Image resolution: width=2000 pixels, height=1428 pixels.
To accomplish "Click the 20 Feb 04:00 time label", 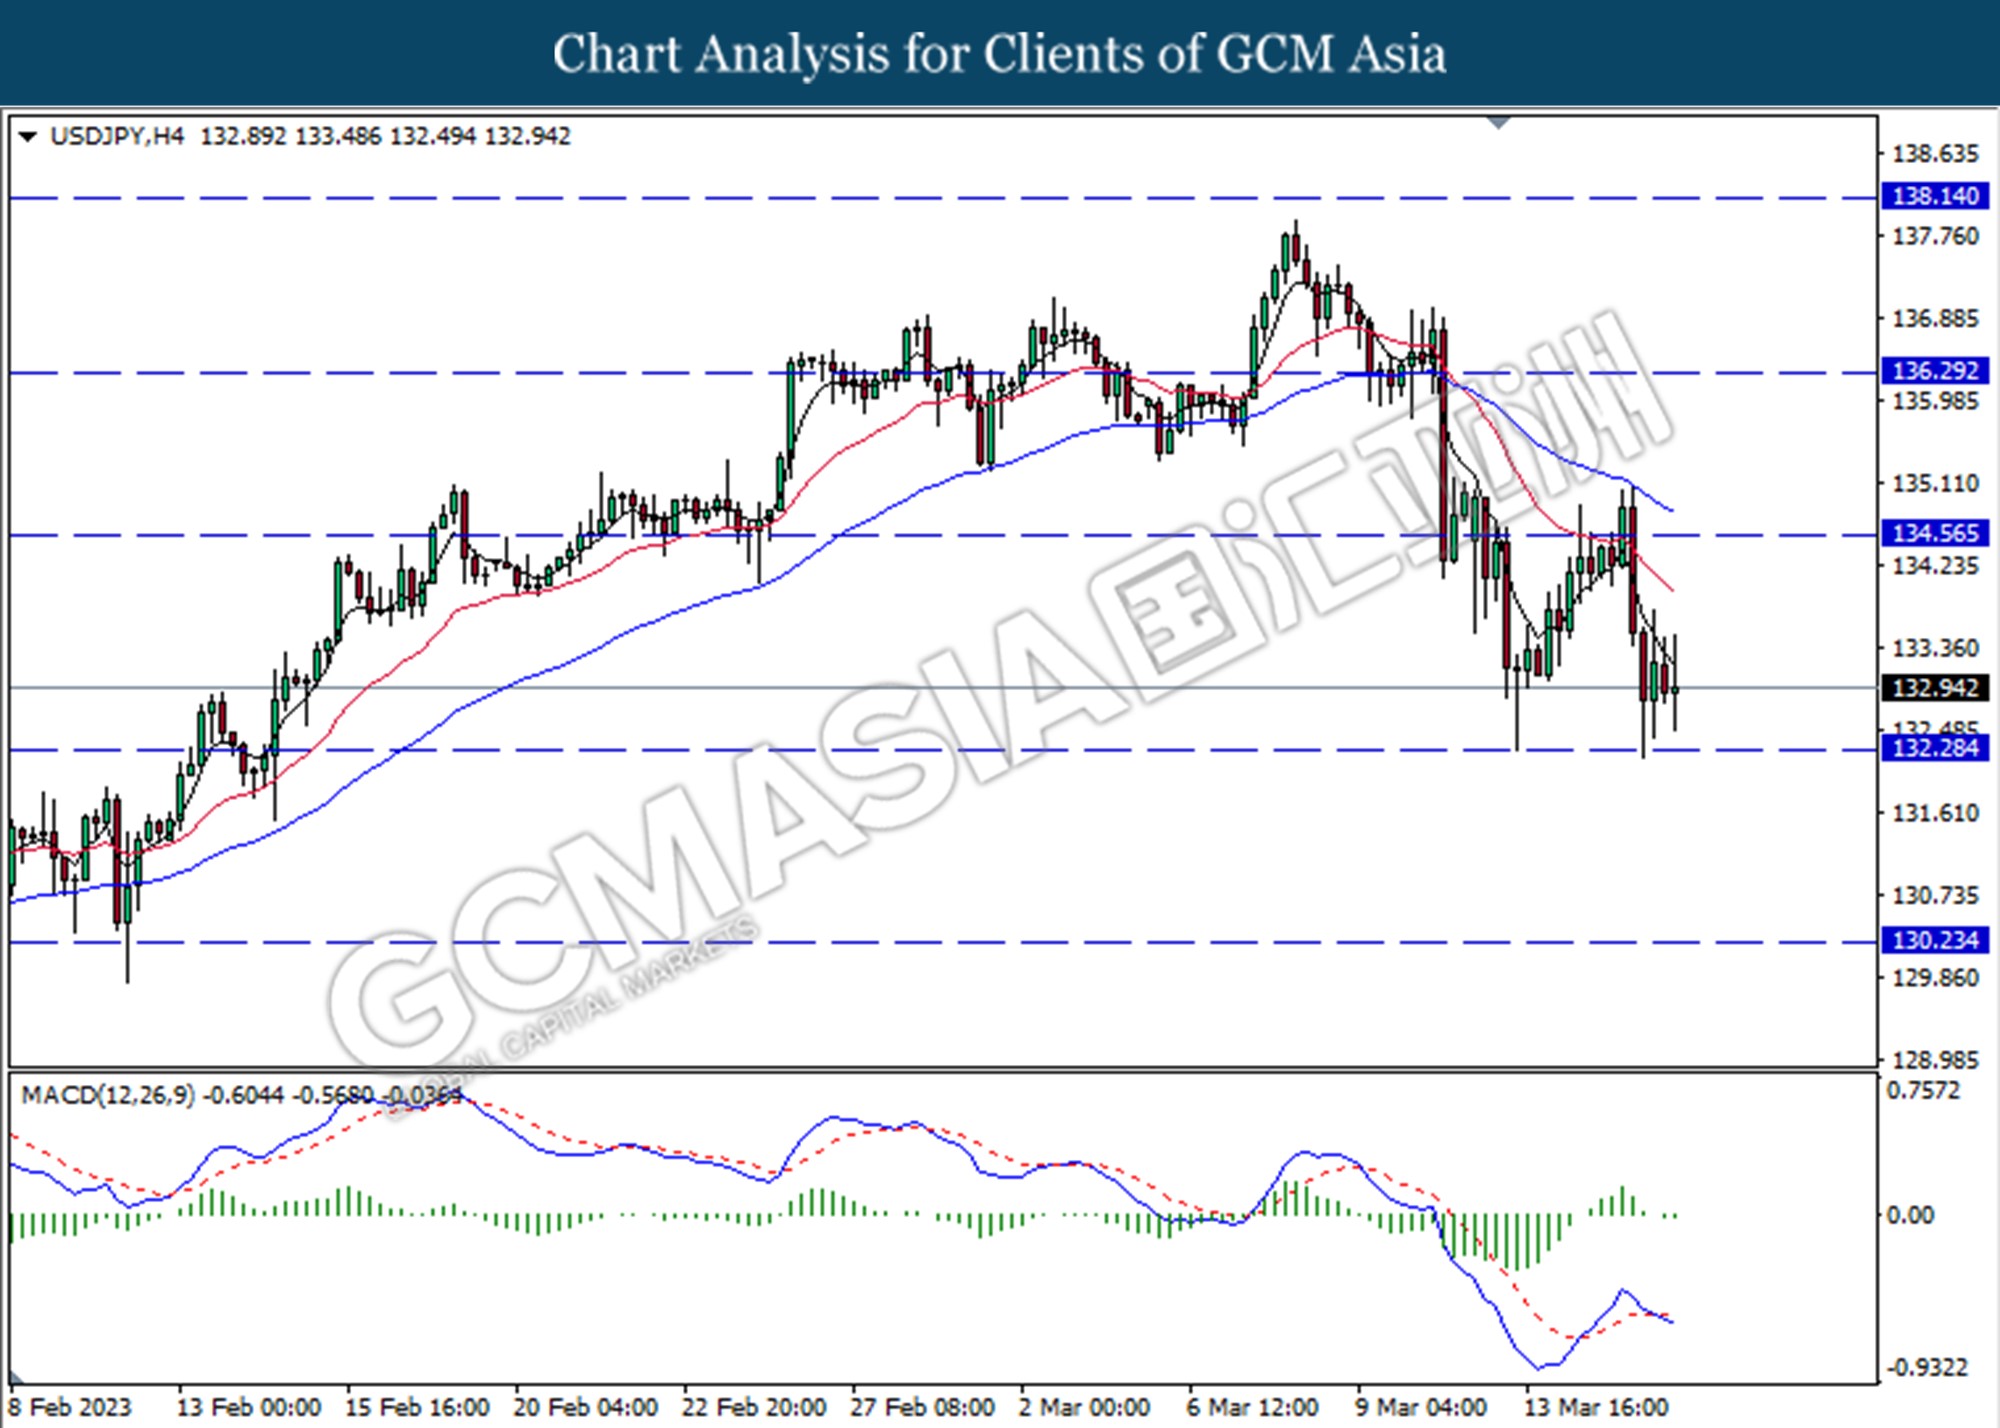I will click(586, 1407).
